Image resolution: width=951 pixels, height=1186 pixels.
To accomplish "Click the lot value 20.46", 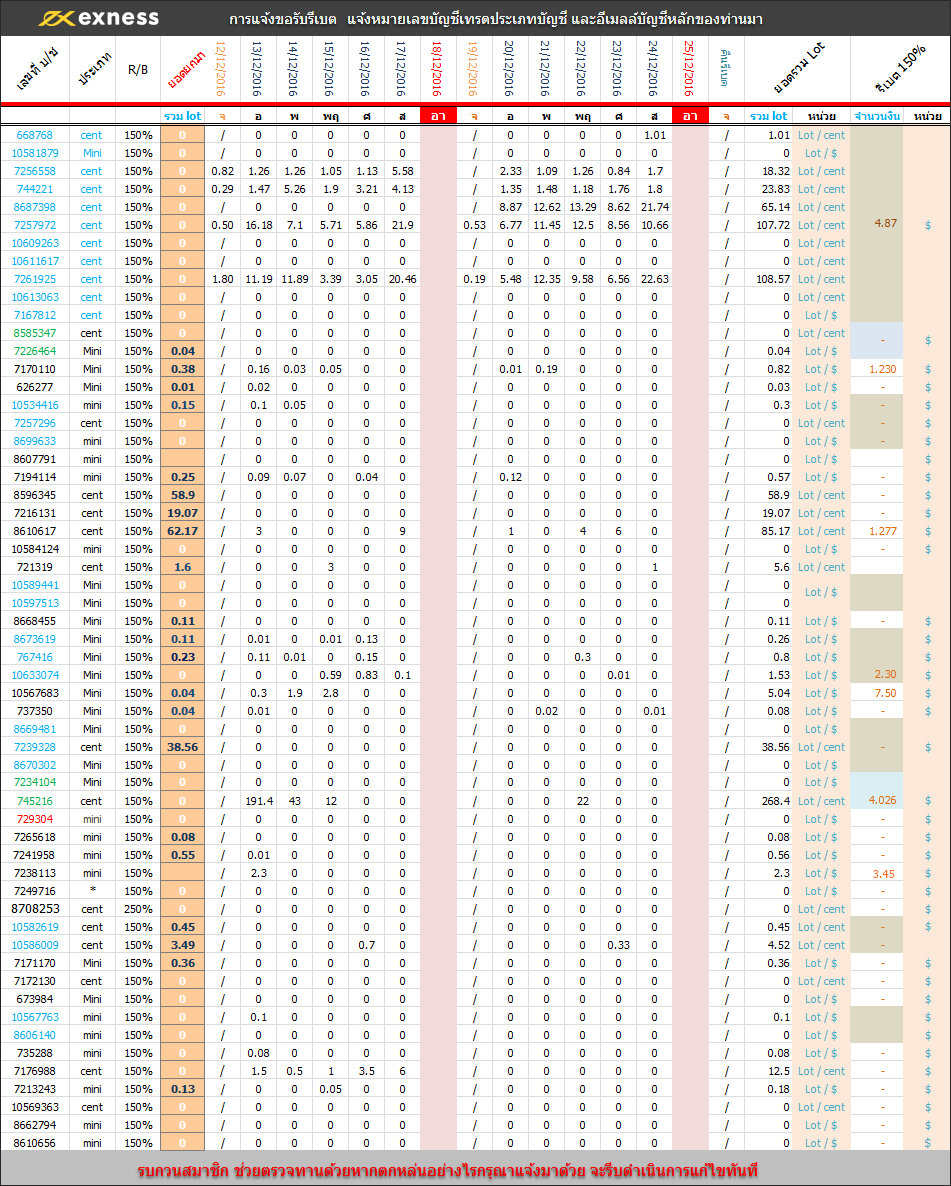I will [x=402, y=280].
